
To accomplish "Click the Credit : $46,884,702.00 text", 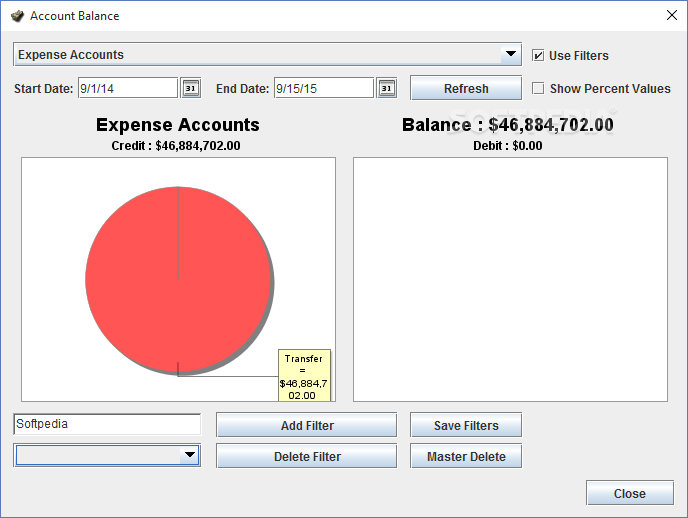I will pyautogui.click(x=176, y=146).
